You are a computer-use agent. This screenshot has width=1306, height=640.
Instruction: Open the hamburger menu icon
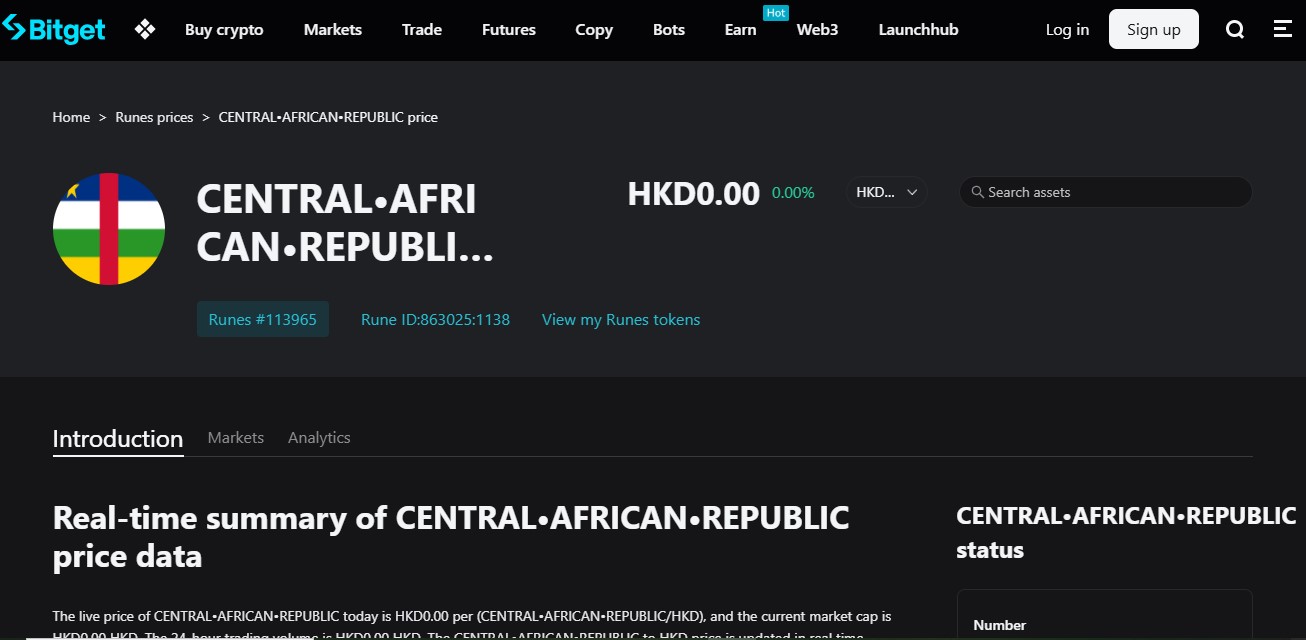point(1283,29)
